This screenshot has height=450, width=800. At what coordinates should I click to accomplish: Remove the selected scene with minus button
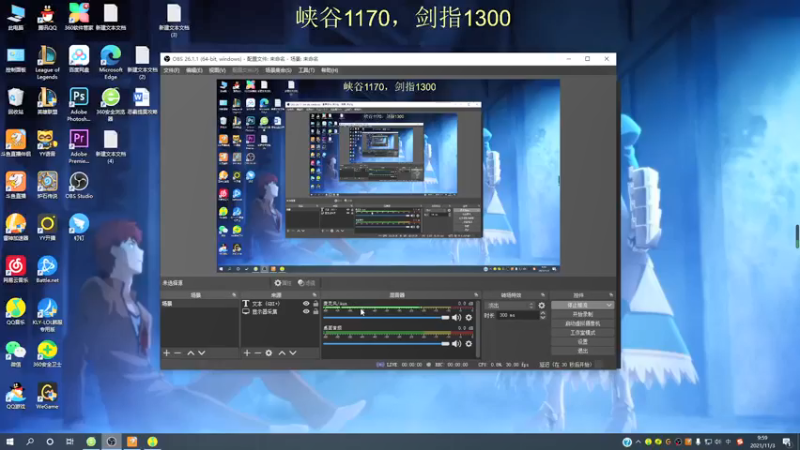178,353
